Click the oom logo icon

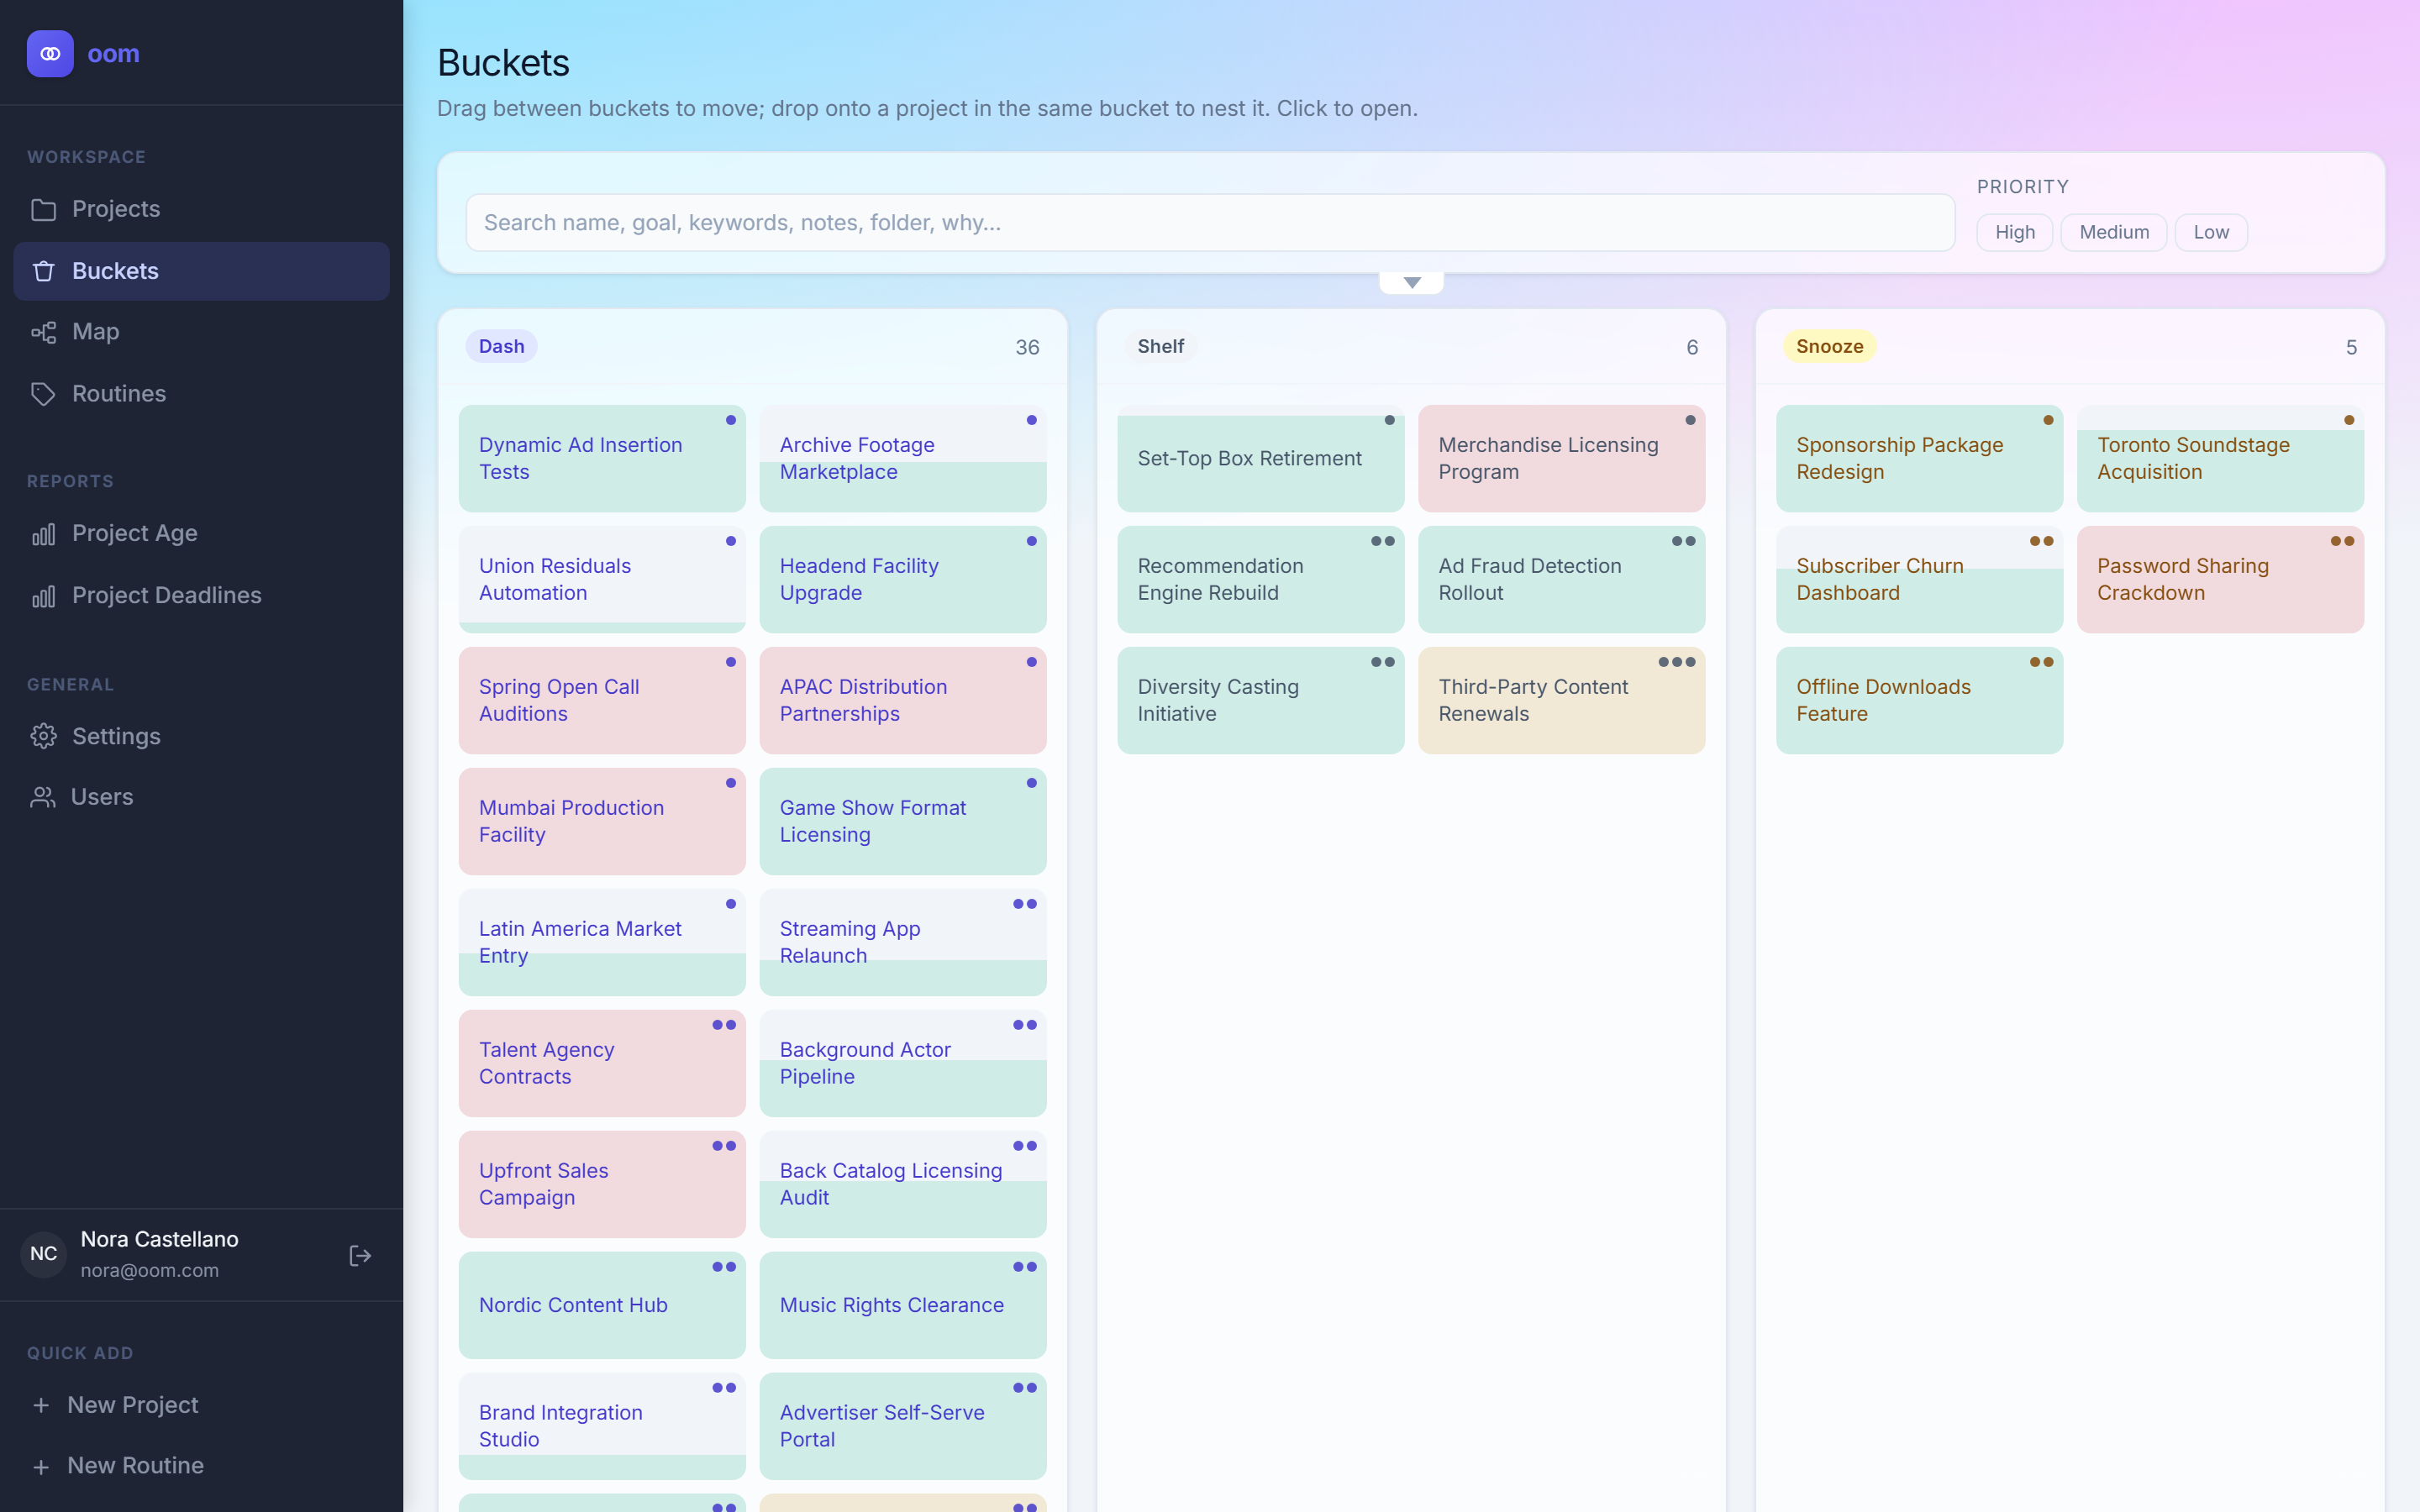pos(50,54)
